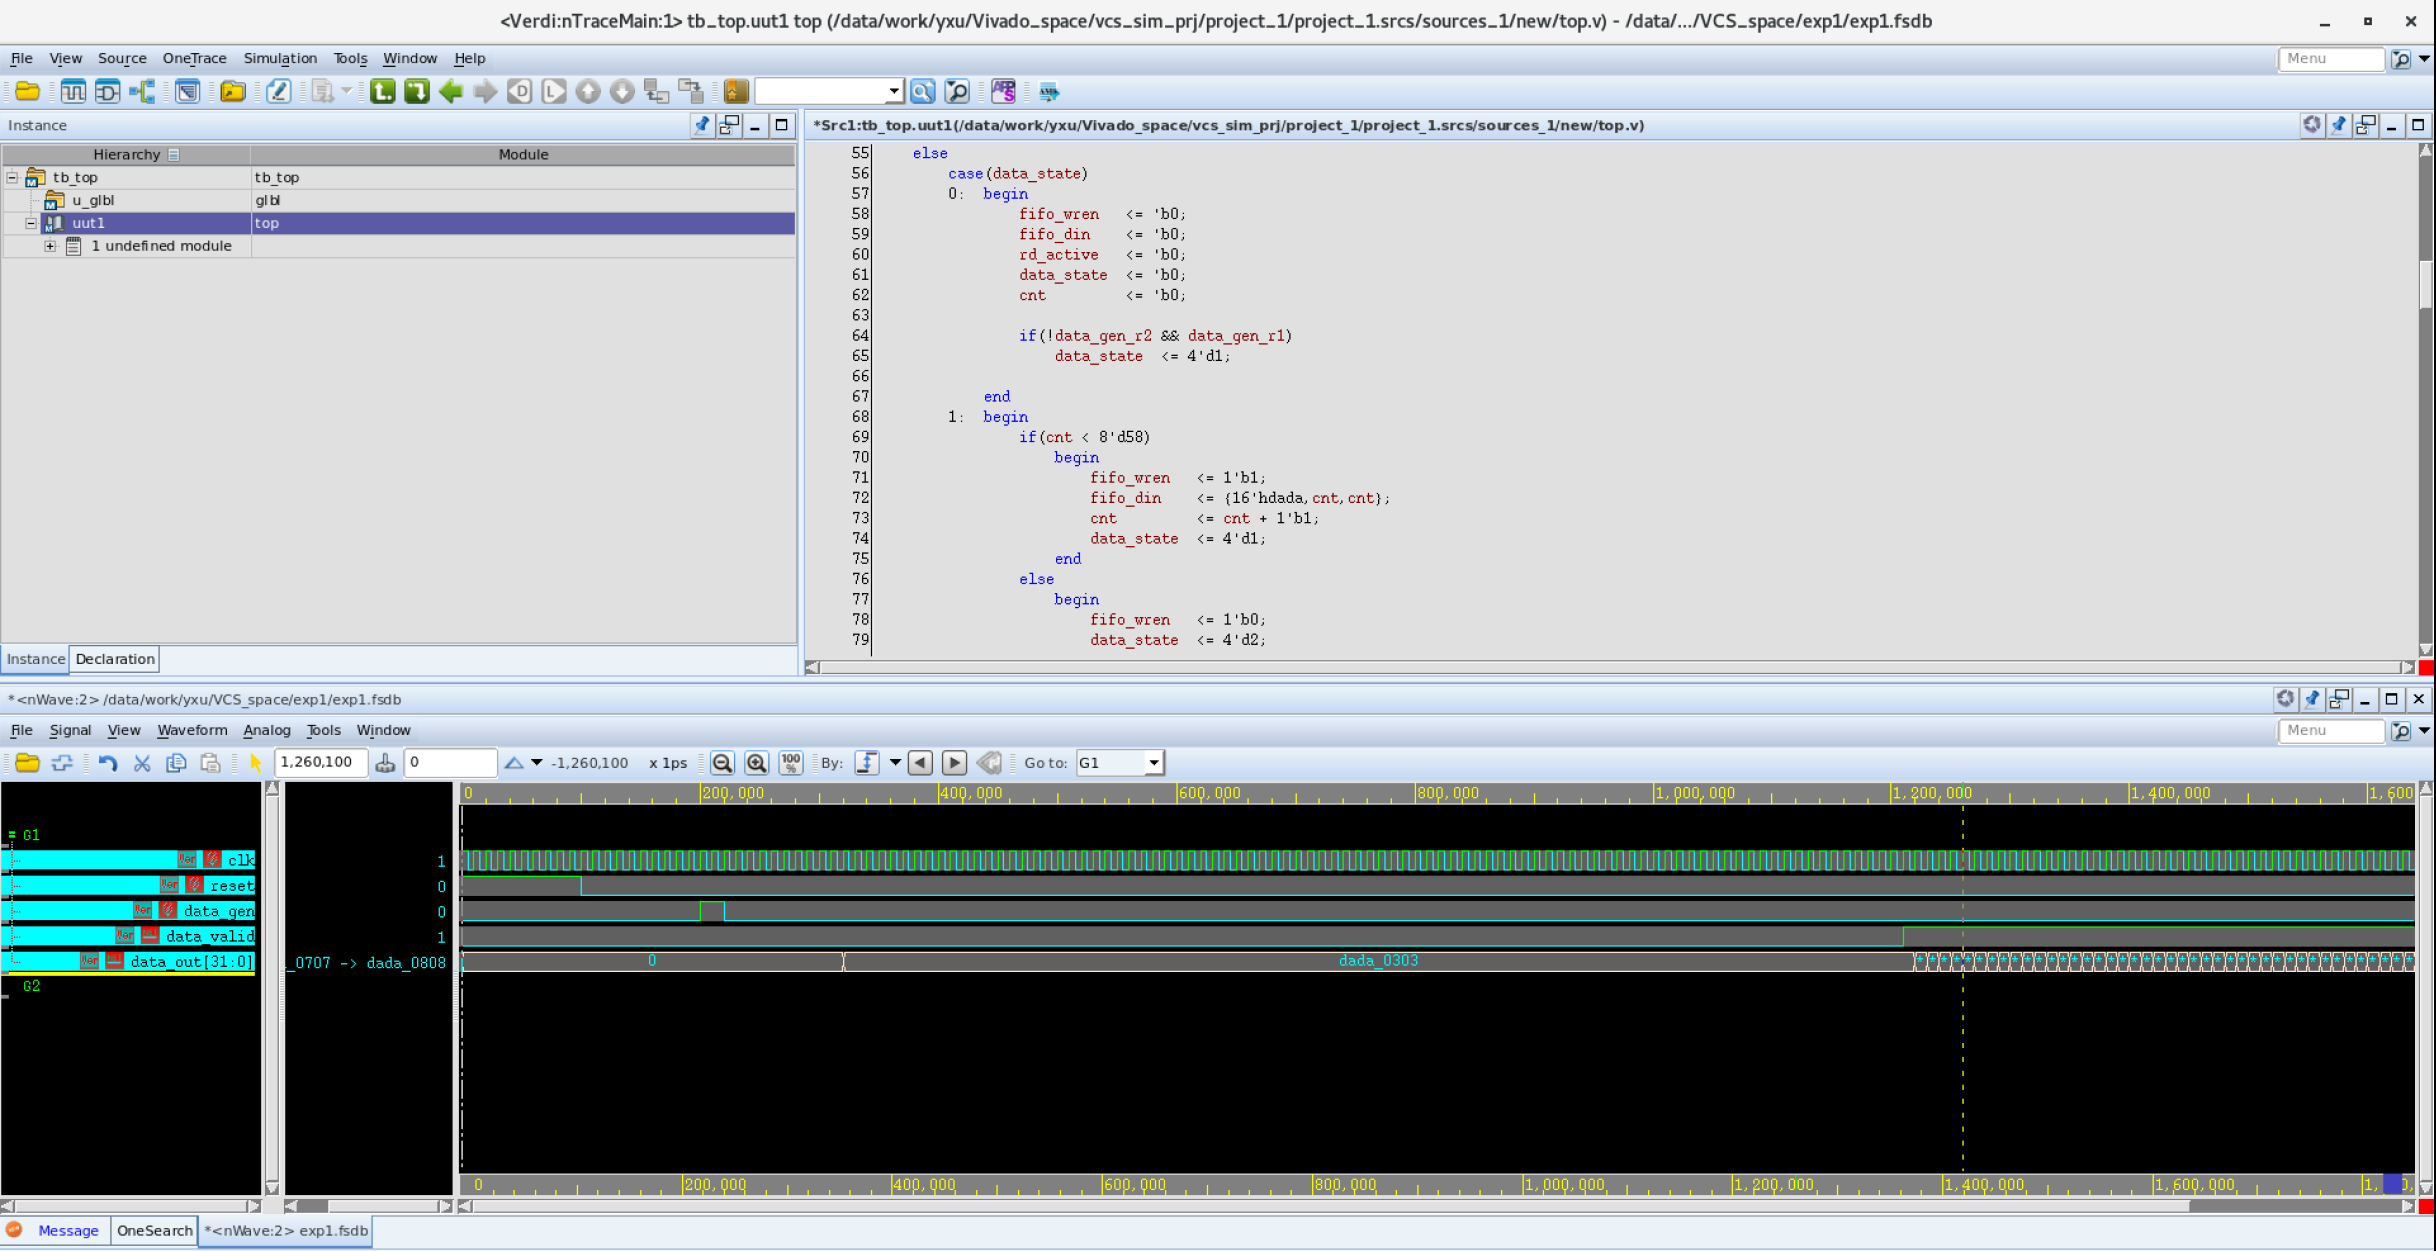2436x1251 pixels.
Task: Click cursor time field showing 1,260,100
Action: (320, 763)
